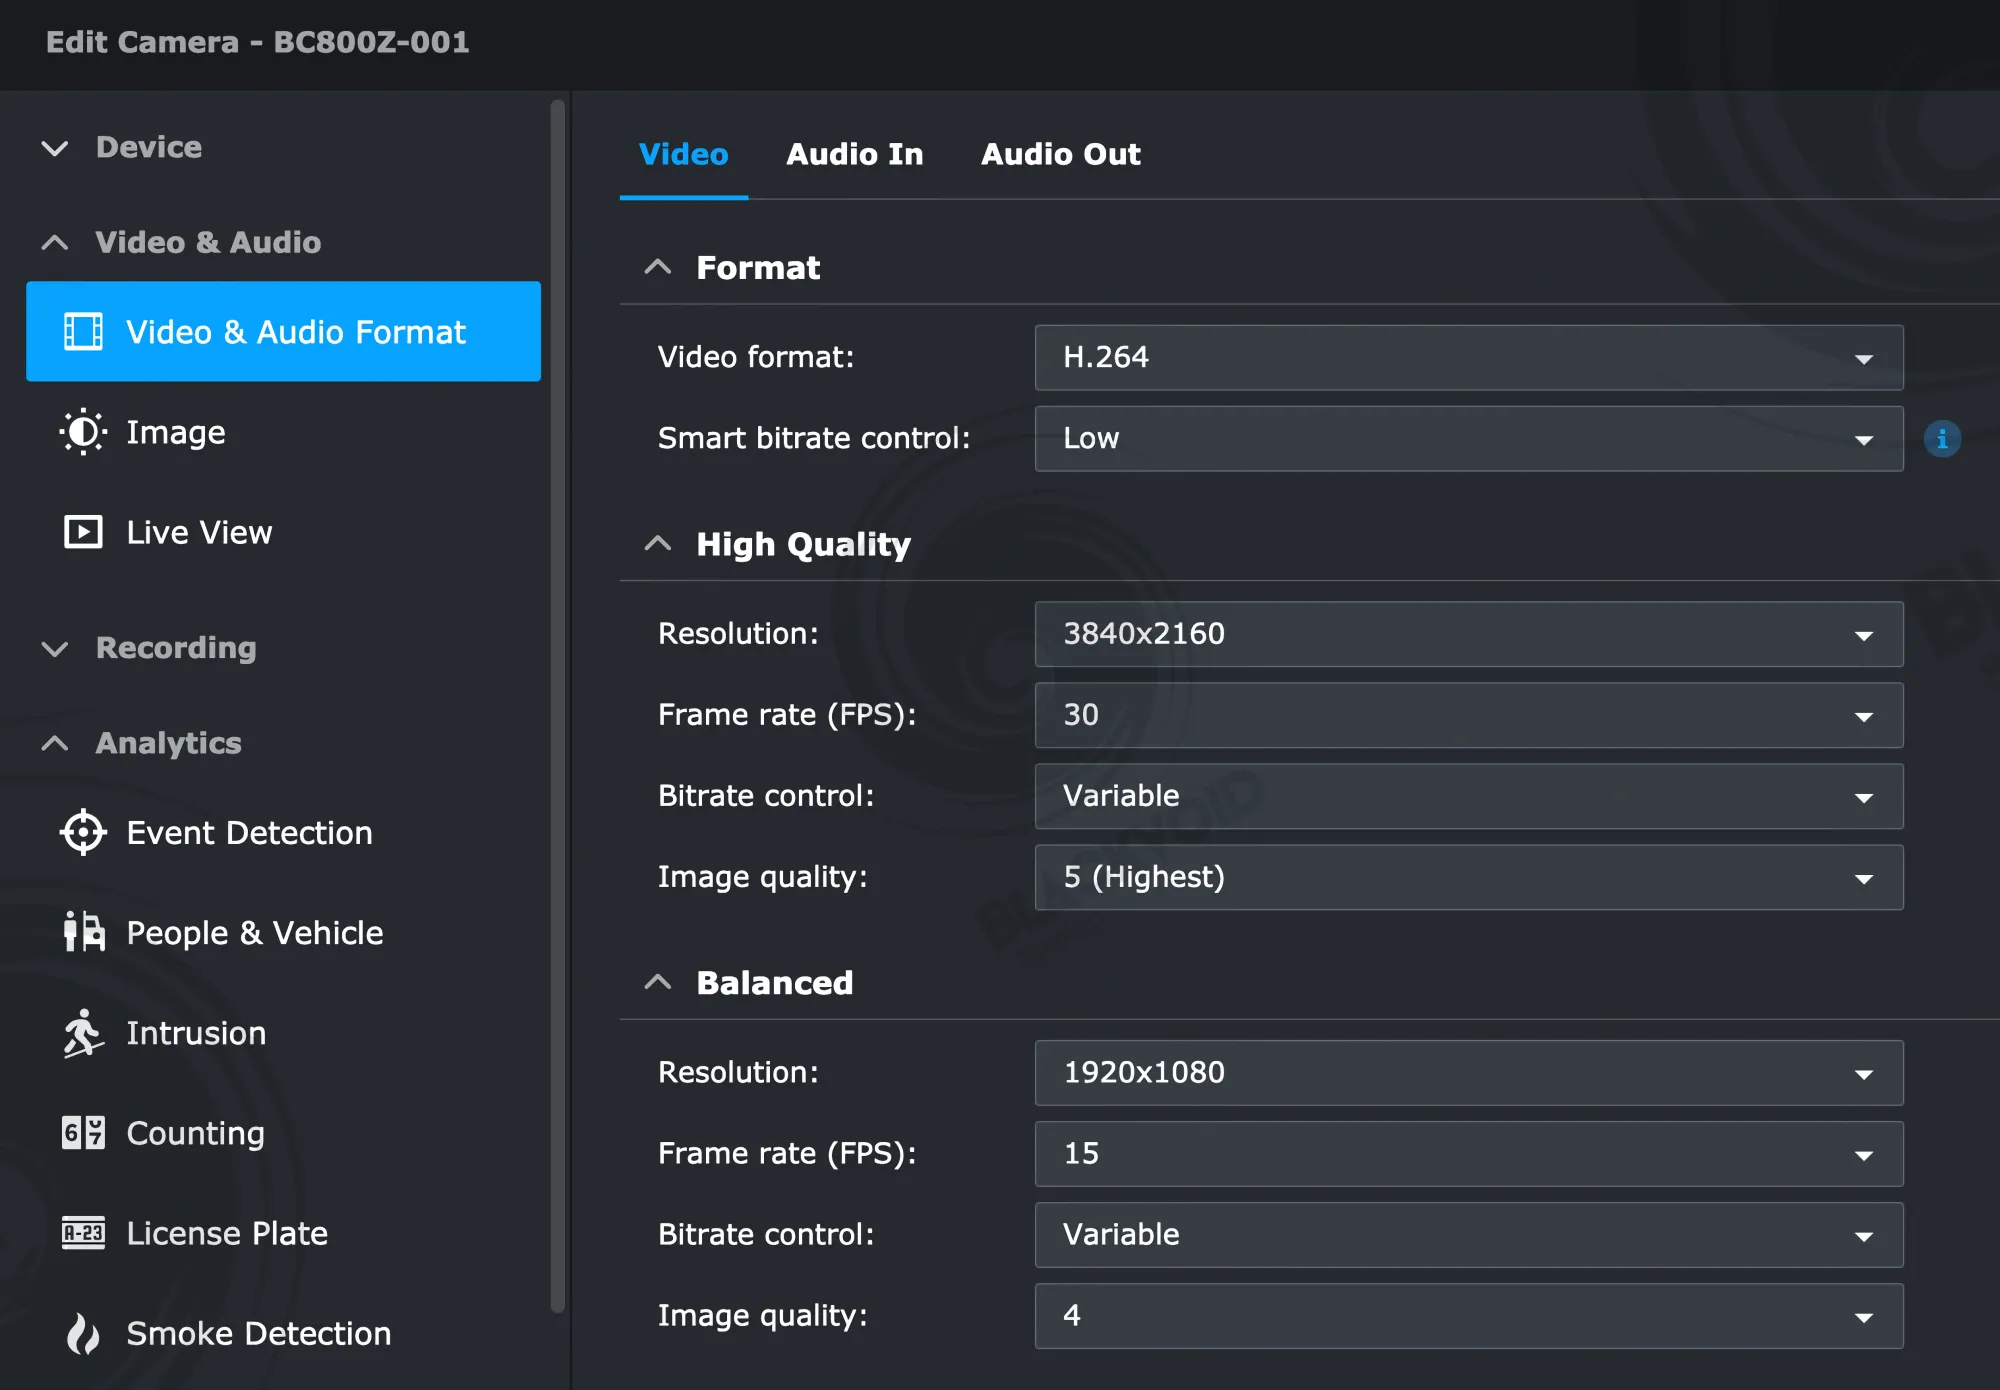Switch to the Audio In tab

point(854,154)
